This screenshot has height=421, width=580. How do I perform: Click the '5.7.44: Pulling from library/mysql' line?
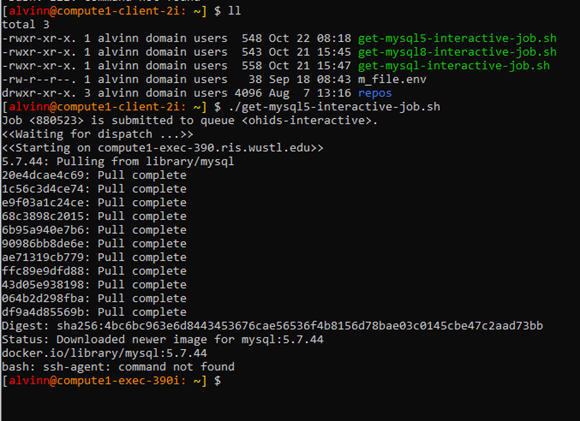(x=118, y=162)
